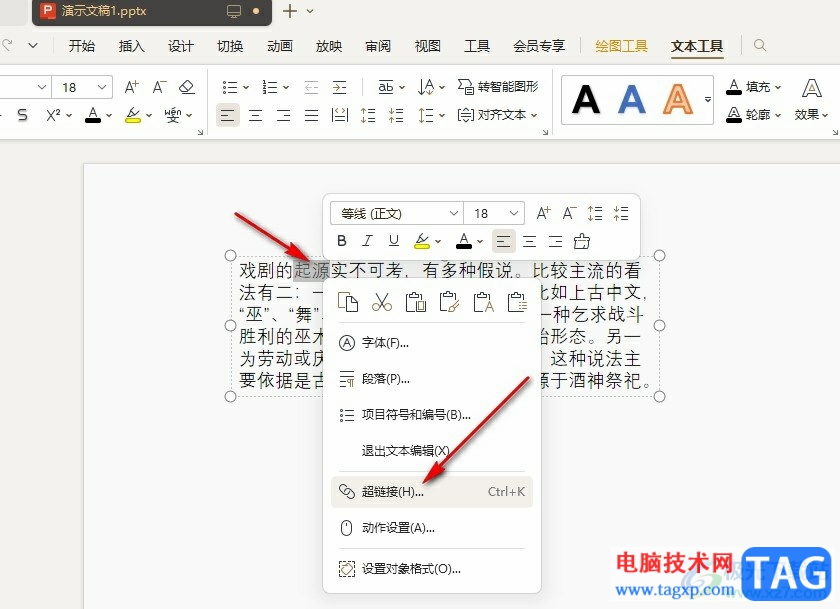
Task: Decrease indent level in the ribbon
Action: click(311, 87)
